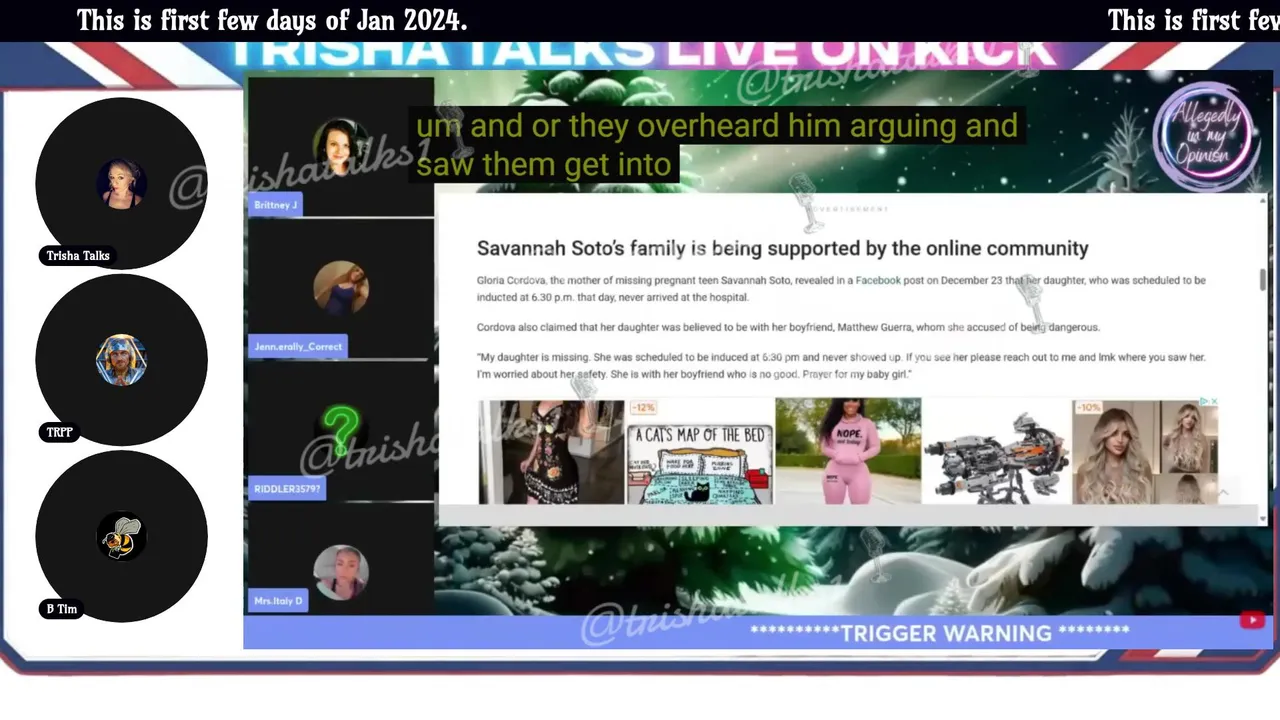The height and width of the screenshot is (720, 1280).
Task: Click the article scrollbar up arrow
Action: 1263,200
